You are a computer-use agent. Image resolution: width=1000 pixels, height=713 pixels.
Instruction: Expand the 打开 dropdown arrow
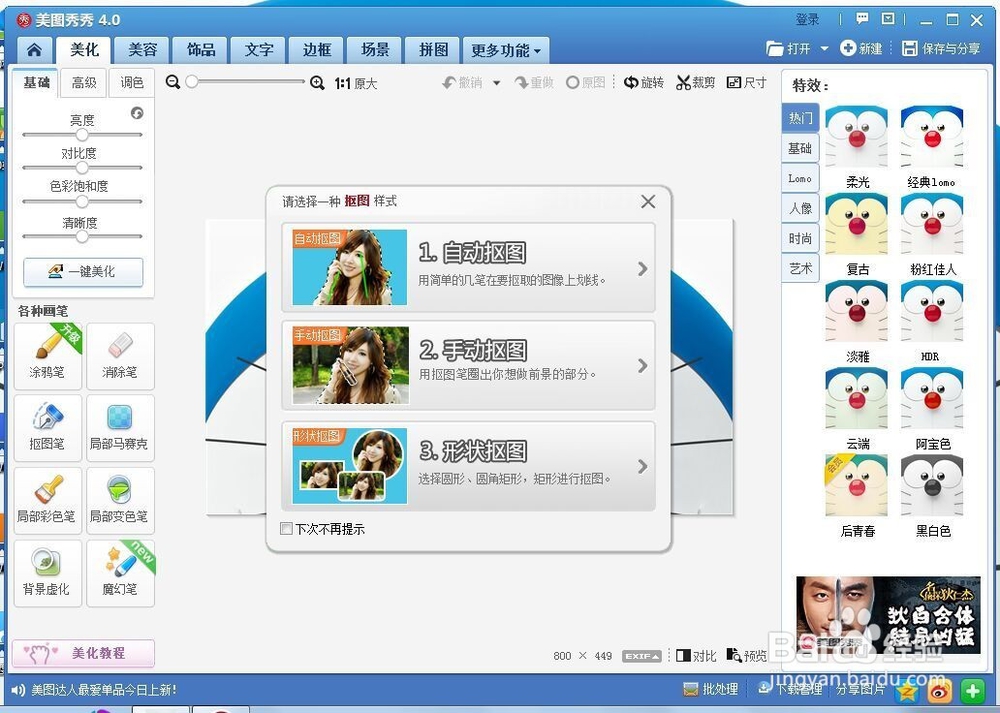pos(824,48)
